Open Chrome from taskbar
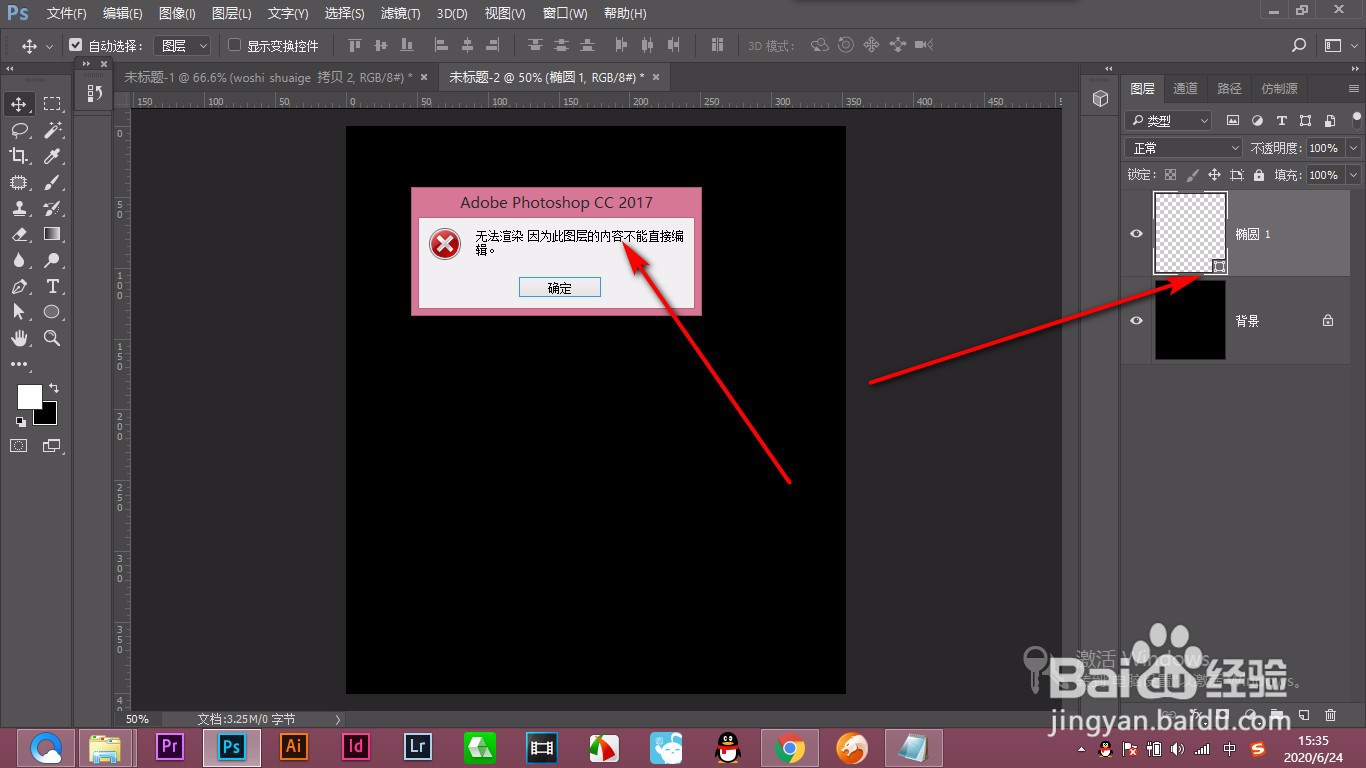The height and width of the screenshot is (768, 1366). (790, 747)
